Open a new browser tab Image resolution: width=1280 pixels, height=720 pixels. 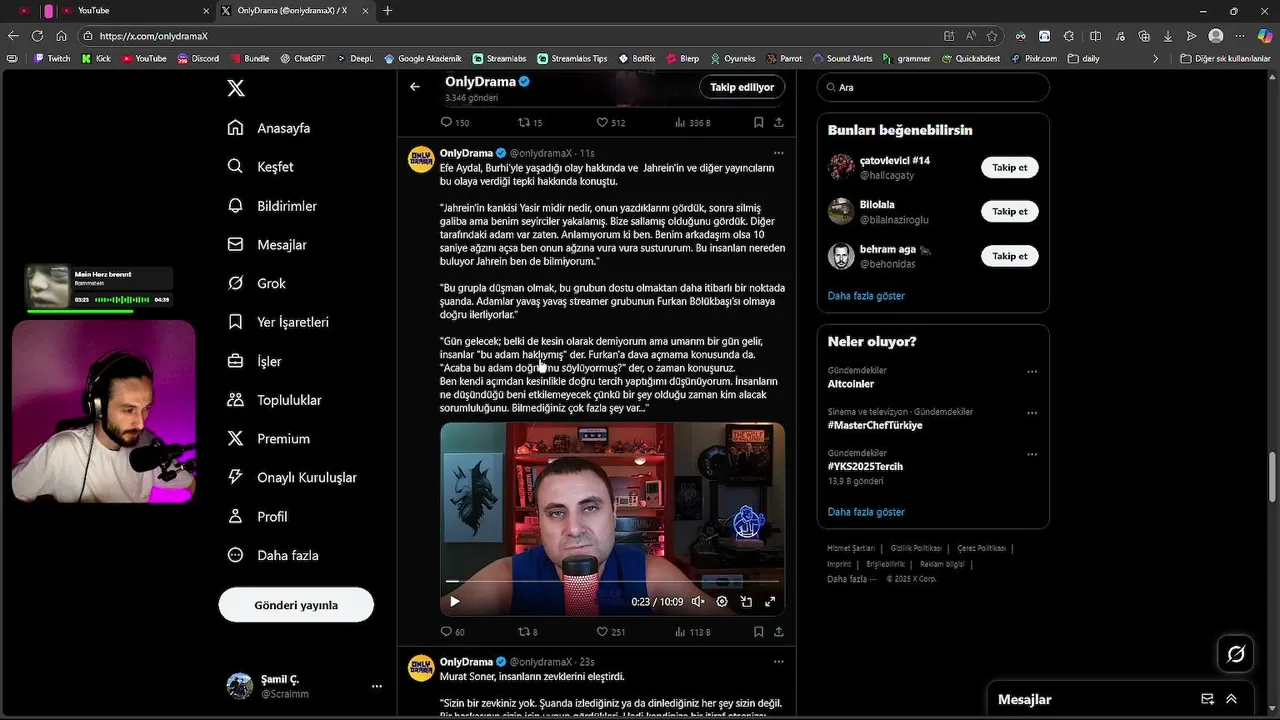pos(388,11)
